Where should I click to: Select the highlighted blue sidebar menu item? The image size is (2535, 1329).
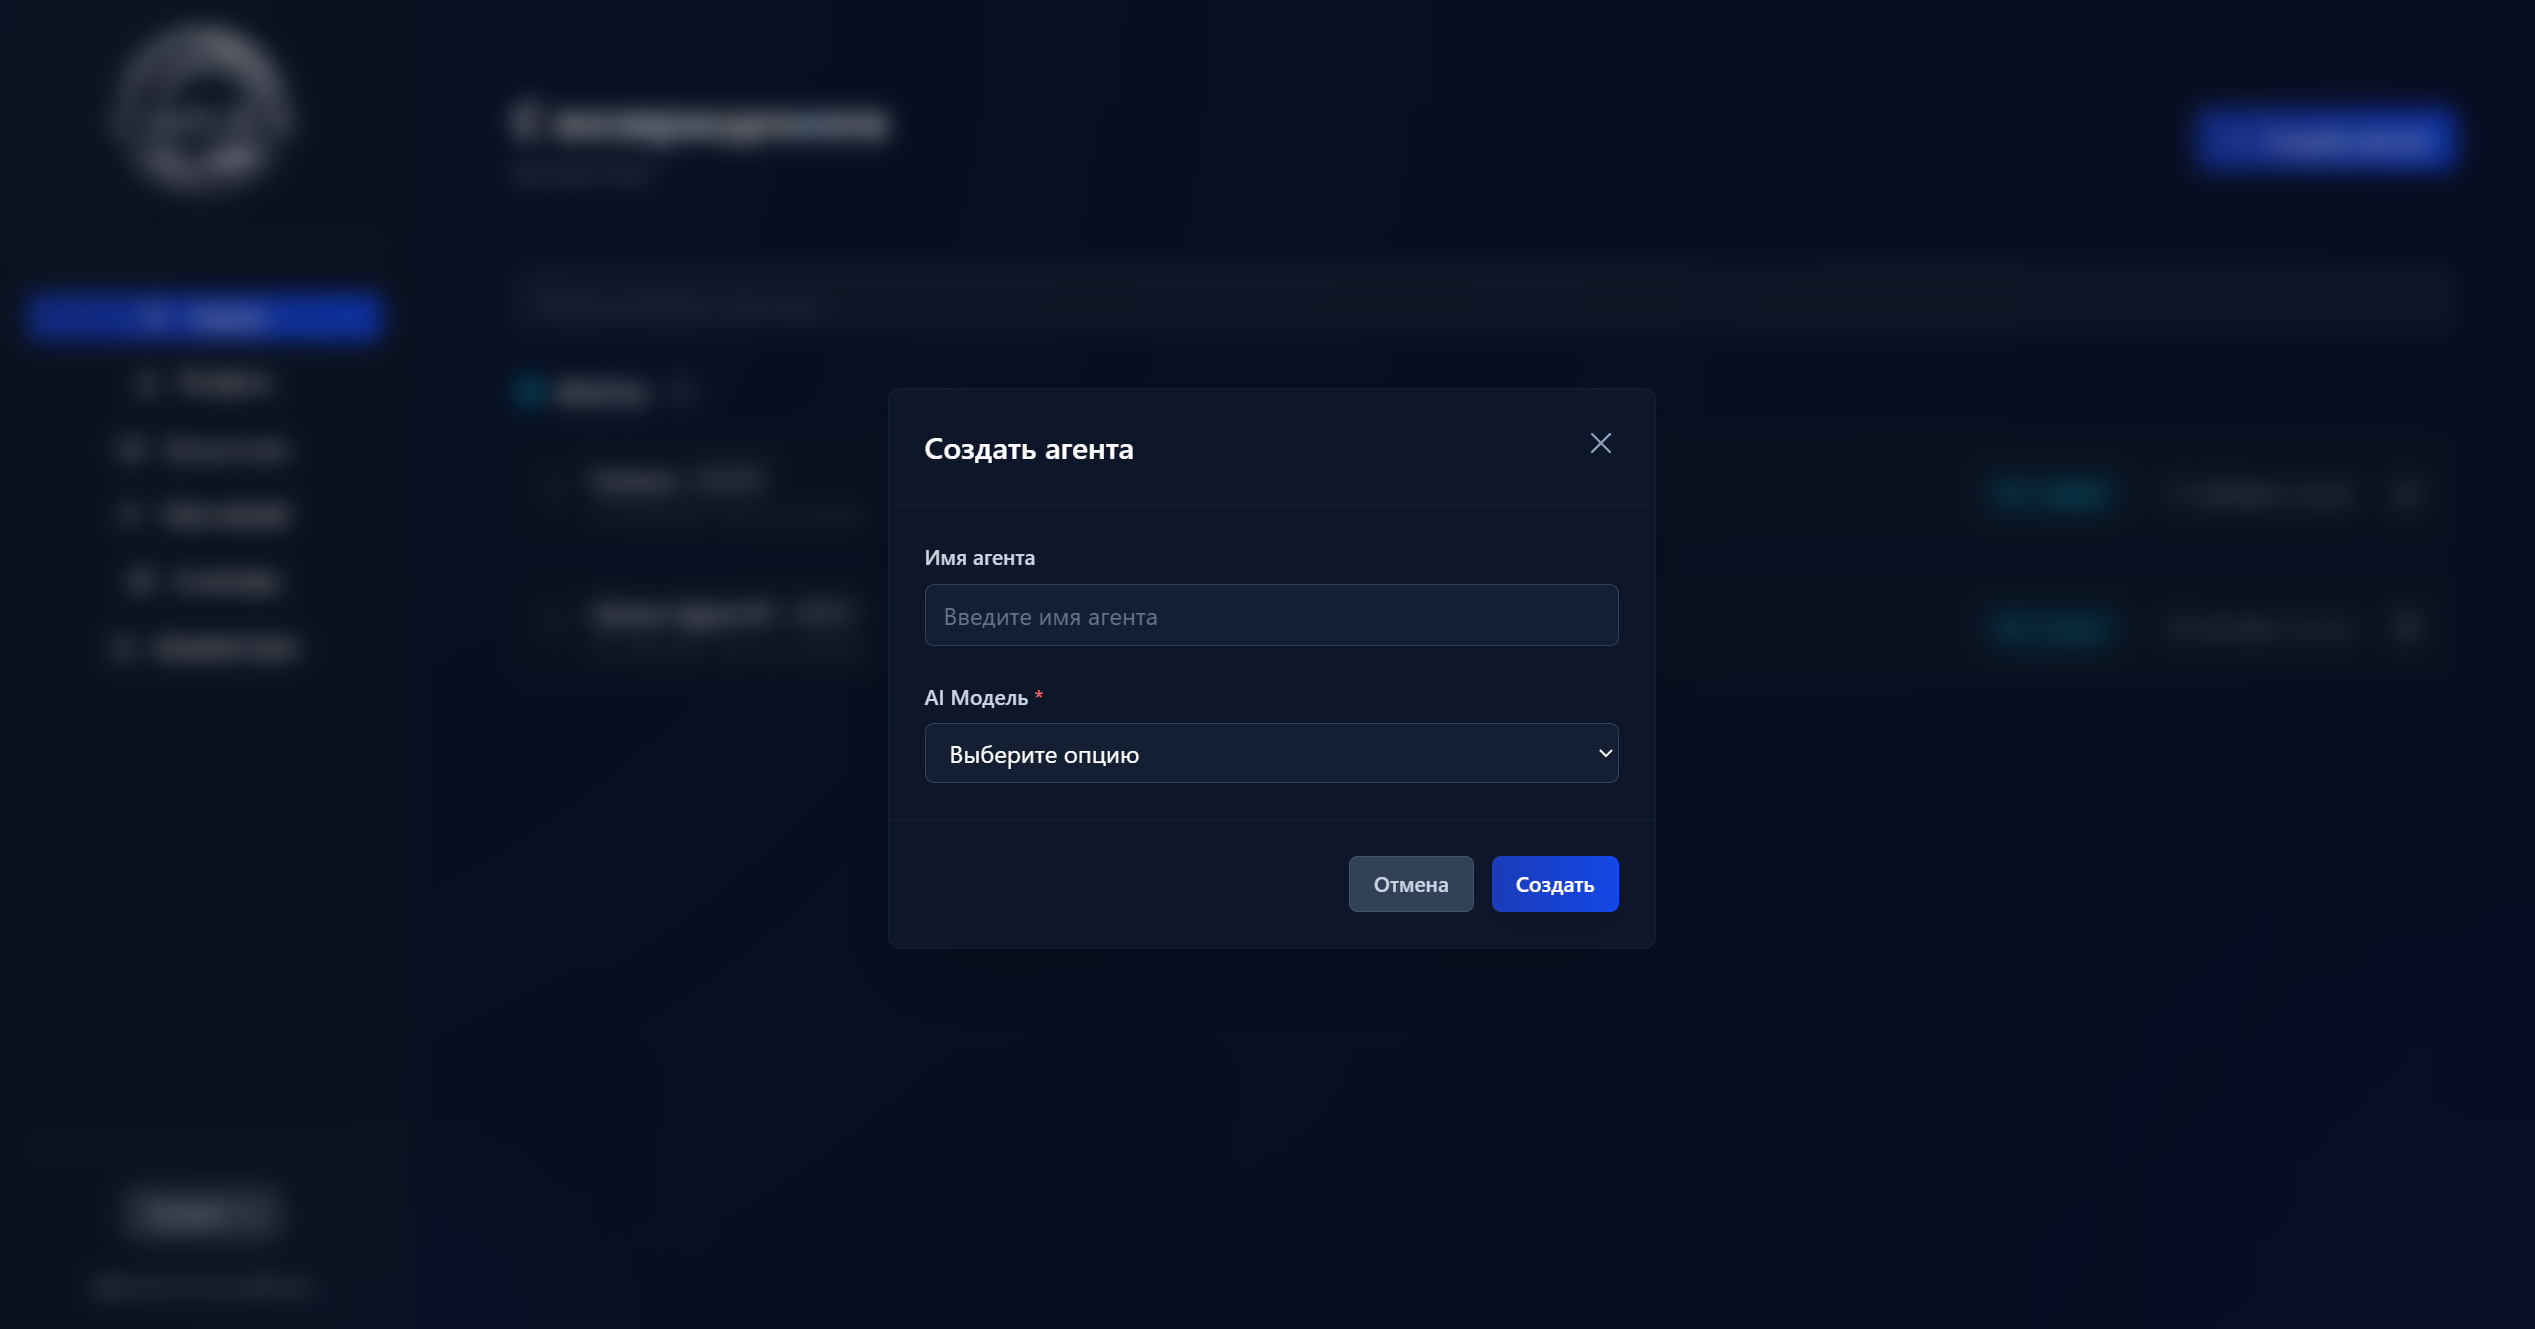coord(203,317)
